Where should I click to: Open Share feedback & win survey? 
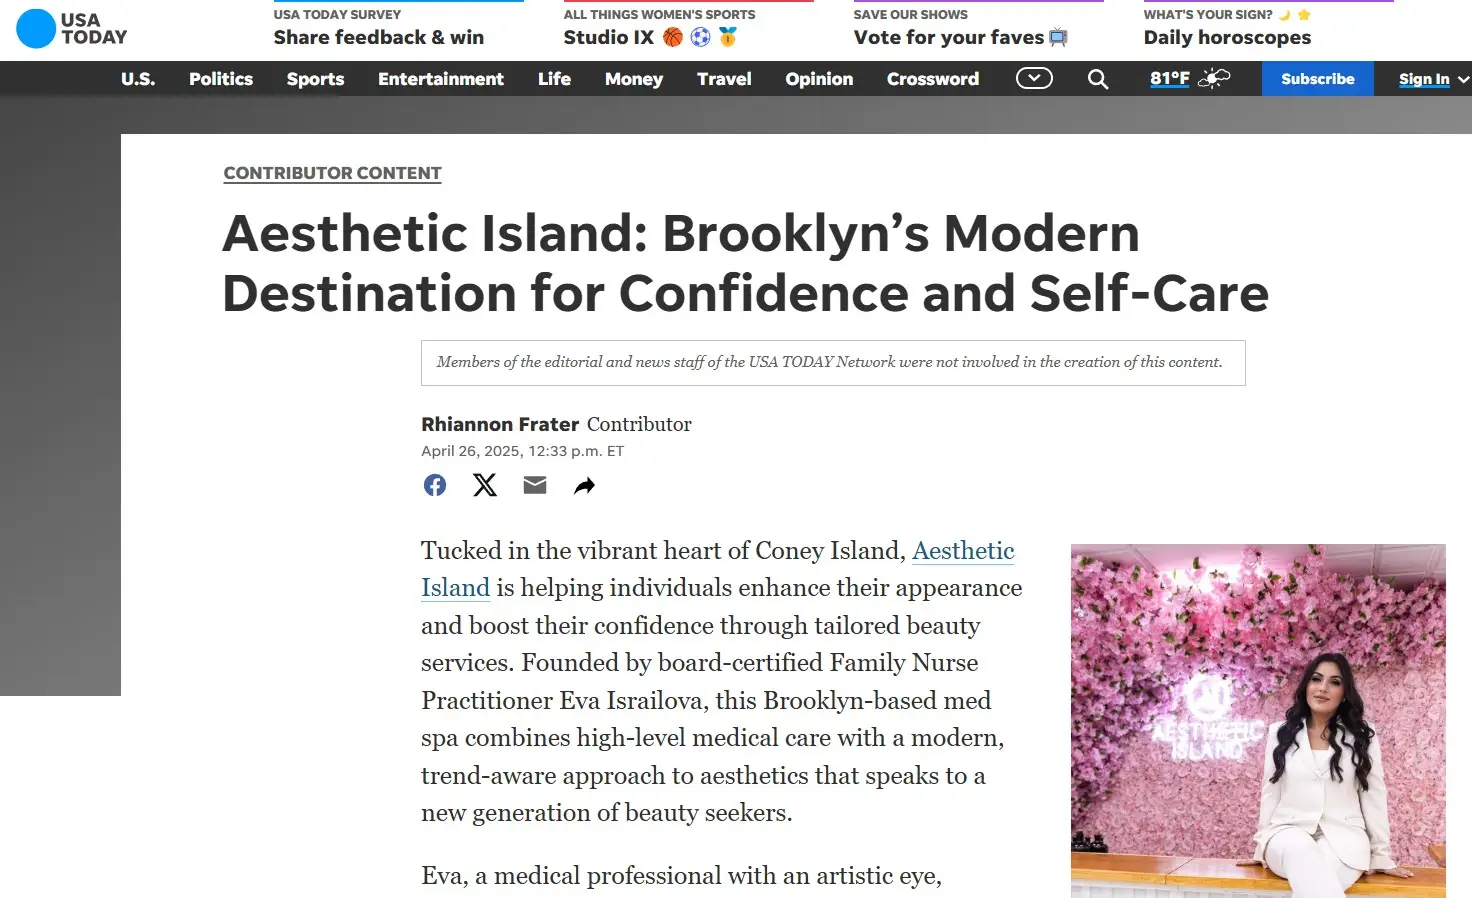(378, 37)
